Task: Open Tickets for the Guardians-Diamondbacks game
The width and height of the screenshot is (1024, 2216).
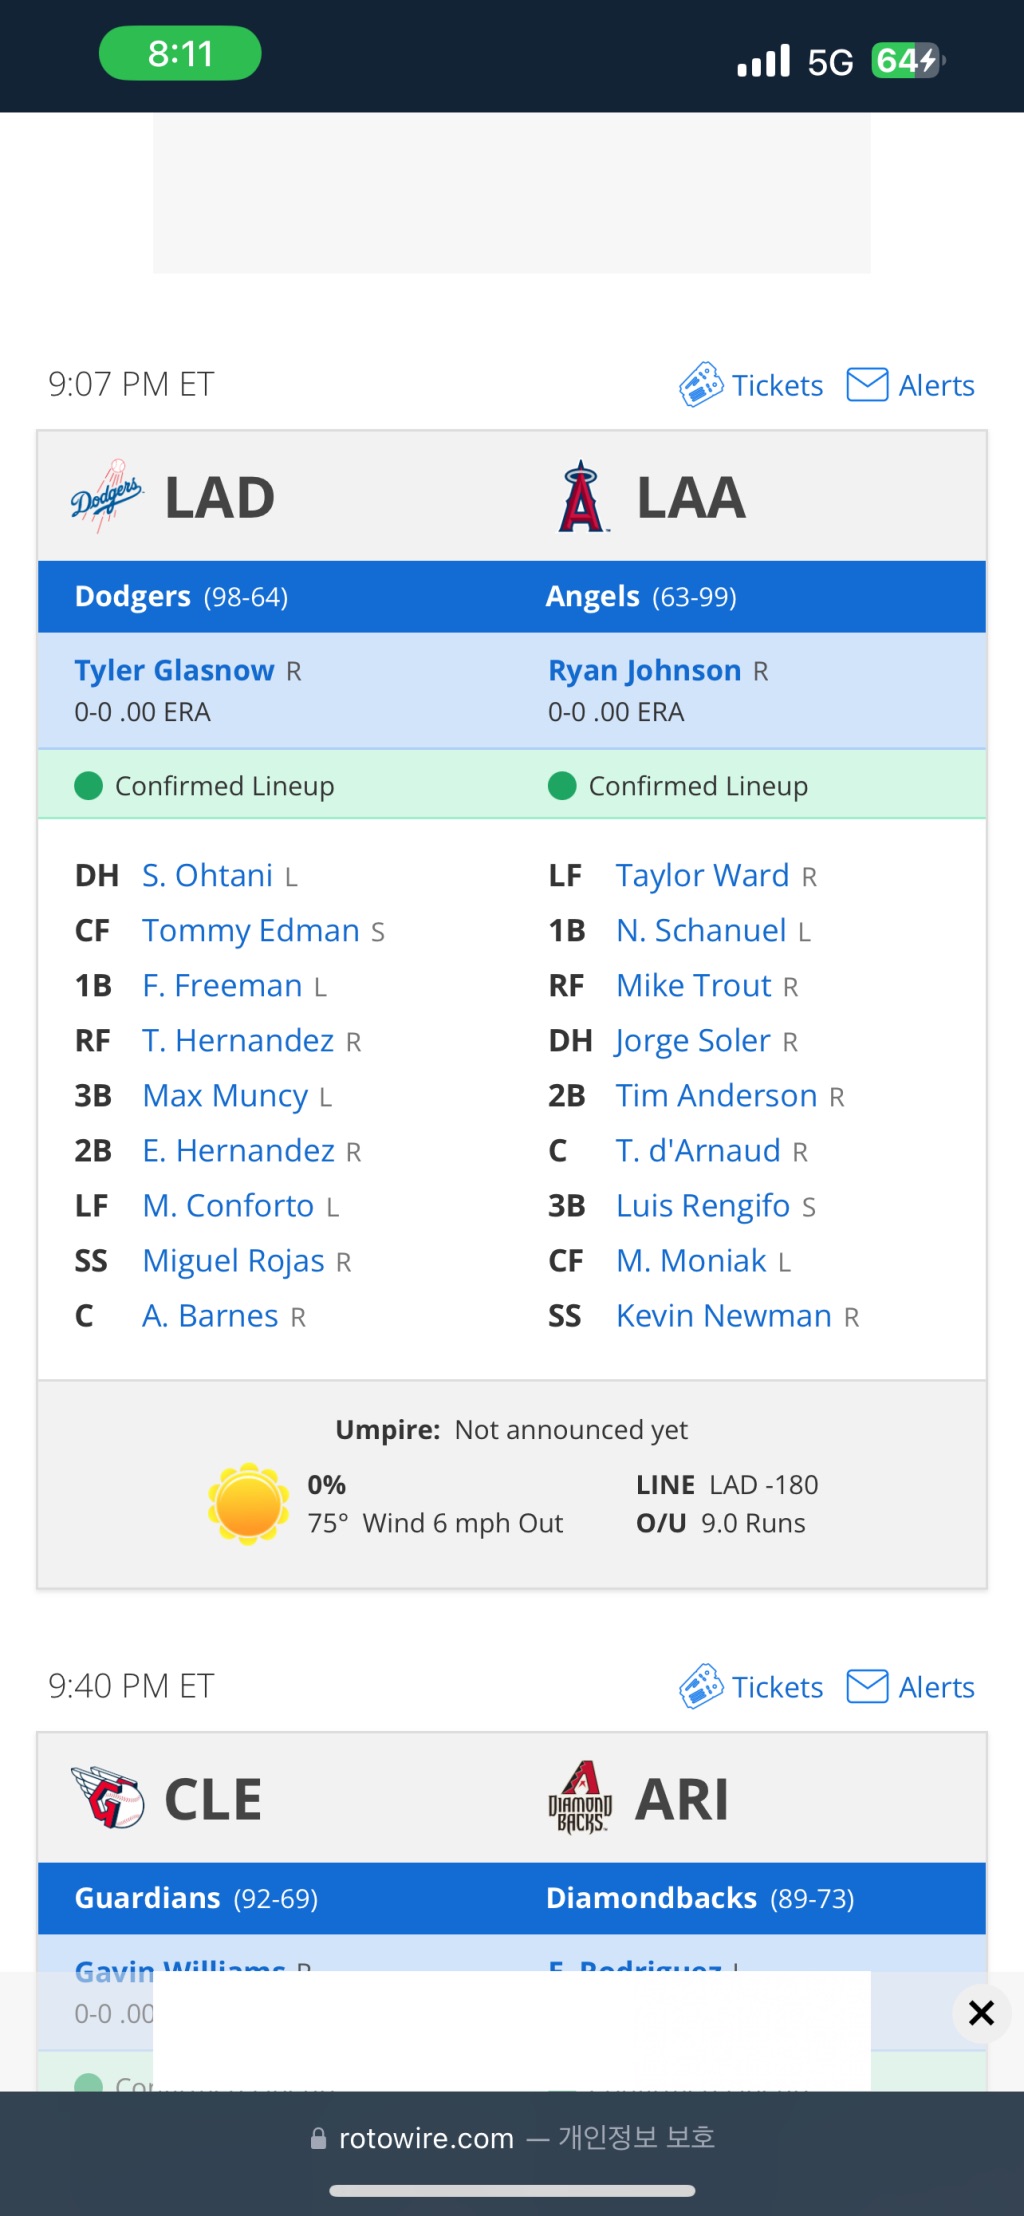Action: click(751, 1687)
